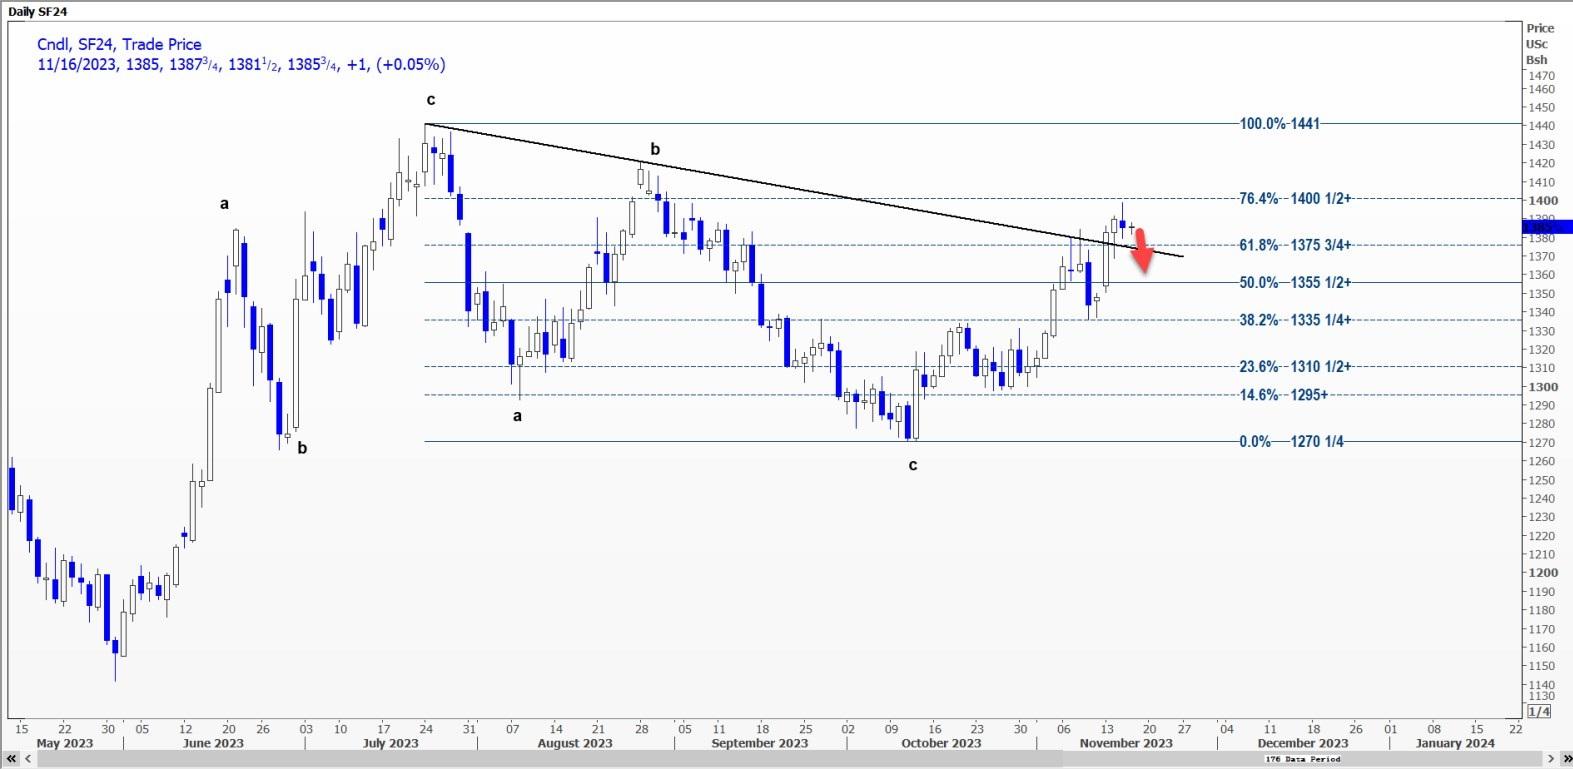Viewport: 1573px width, 769px height.
Task: Click the 1/4 price fraction box
Action: (x=1539, y=711)
